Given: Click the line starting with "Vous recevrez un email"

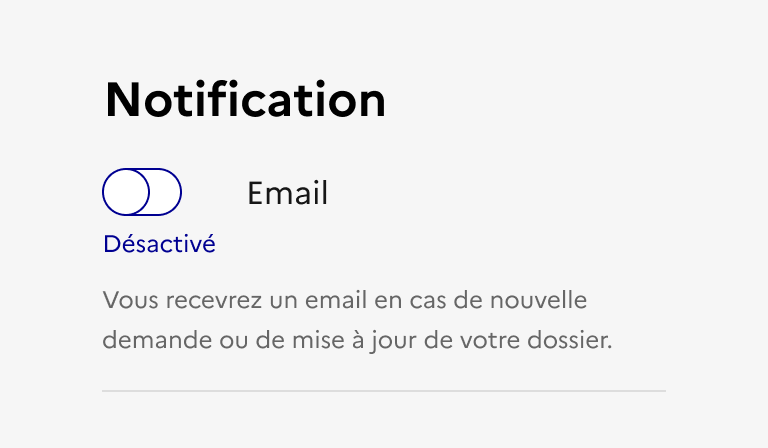Looking at the screenshot, I should [345, 300].
